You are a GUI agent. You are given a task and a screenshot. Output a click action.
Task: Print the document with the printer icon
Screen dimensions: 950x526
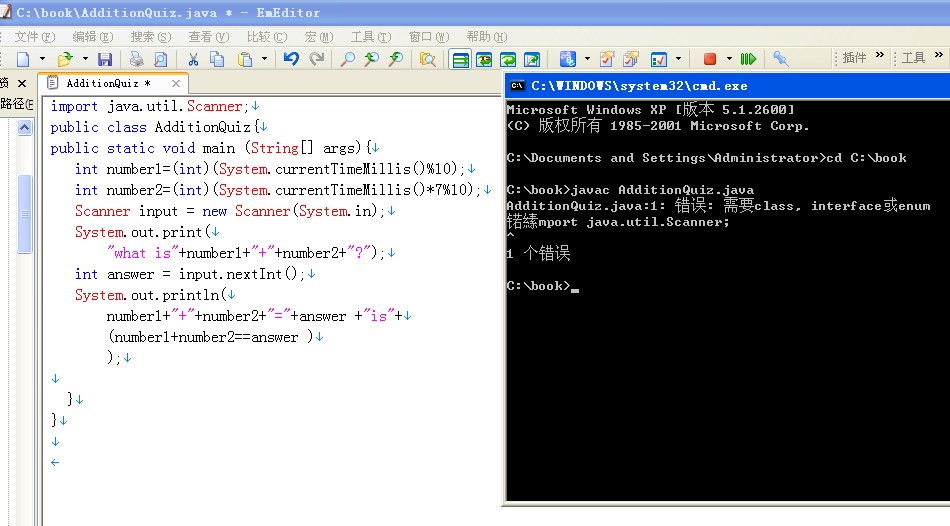click(136, 59)
